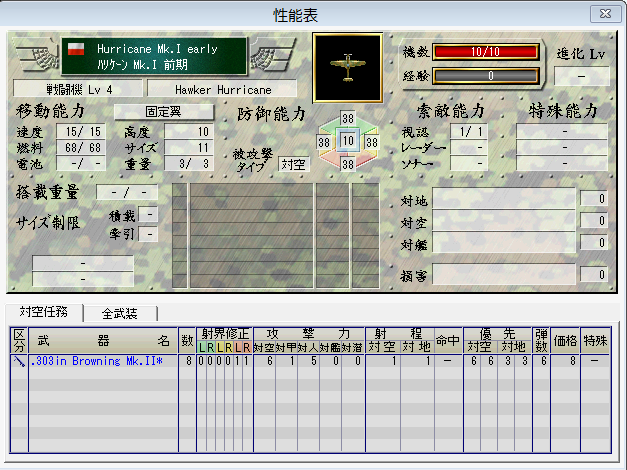This screenshot has width=627, height=470.
Task: Click the price value 8 in Browning row
Action: point(565,361)
